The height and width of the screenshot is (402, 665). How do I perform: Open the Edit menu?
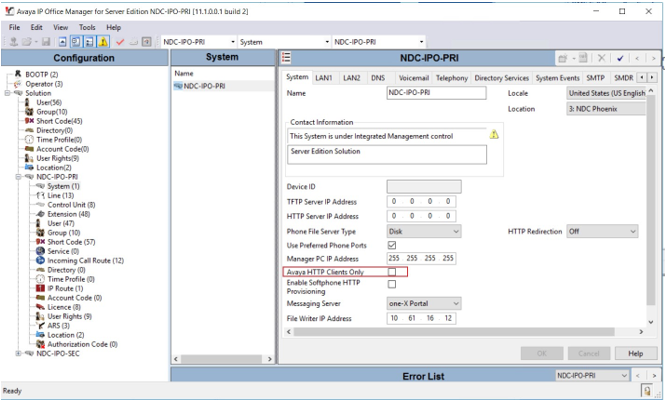36,27
